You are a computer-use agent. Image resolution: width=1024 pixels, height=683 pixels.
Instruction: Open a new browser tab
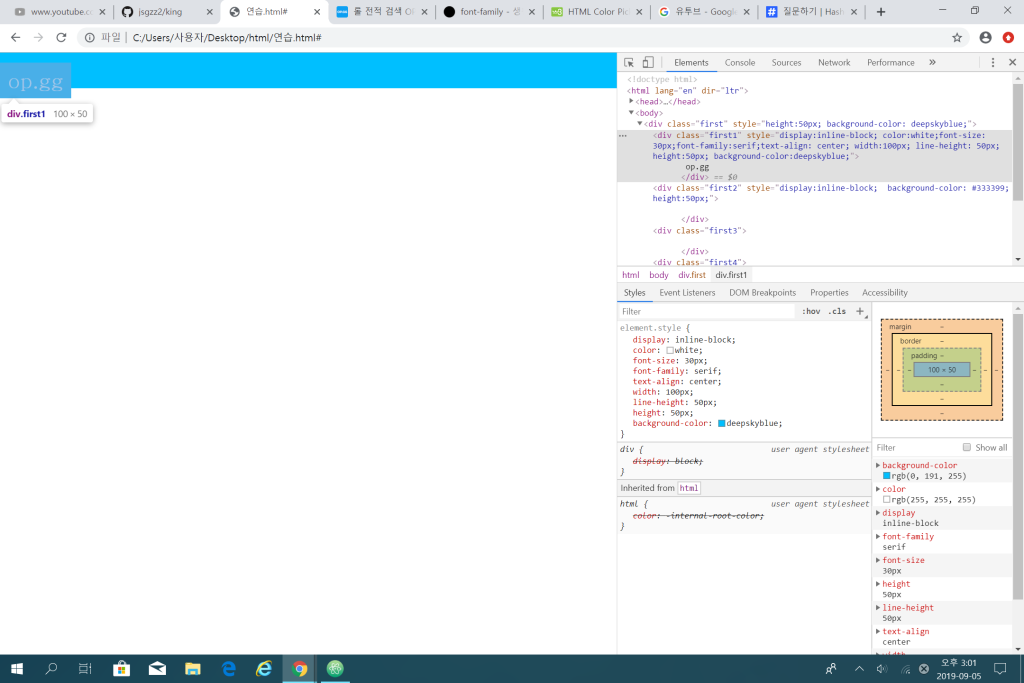pos(881,12)
